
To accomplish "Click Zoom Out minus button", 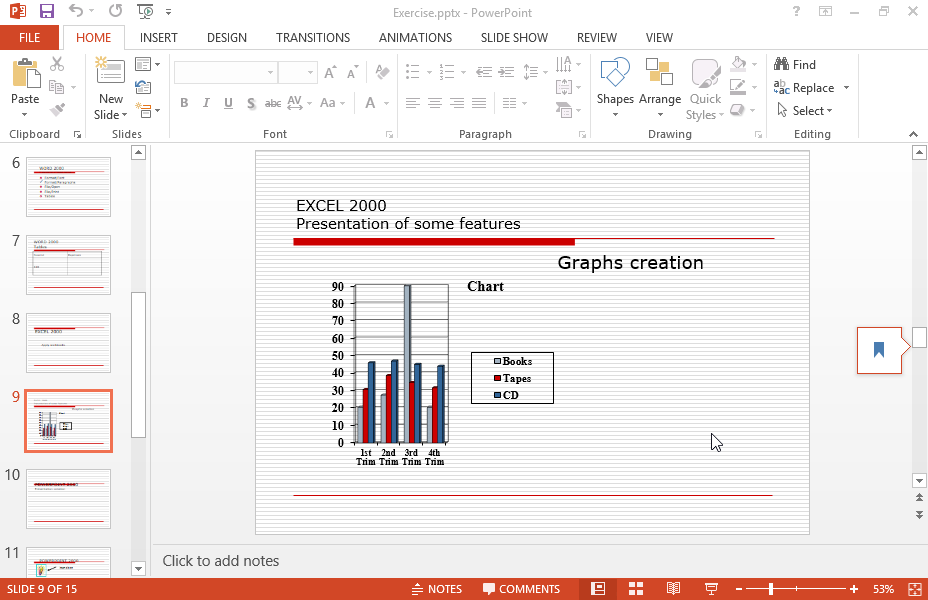I will (x=739, y=589).
